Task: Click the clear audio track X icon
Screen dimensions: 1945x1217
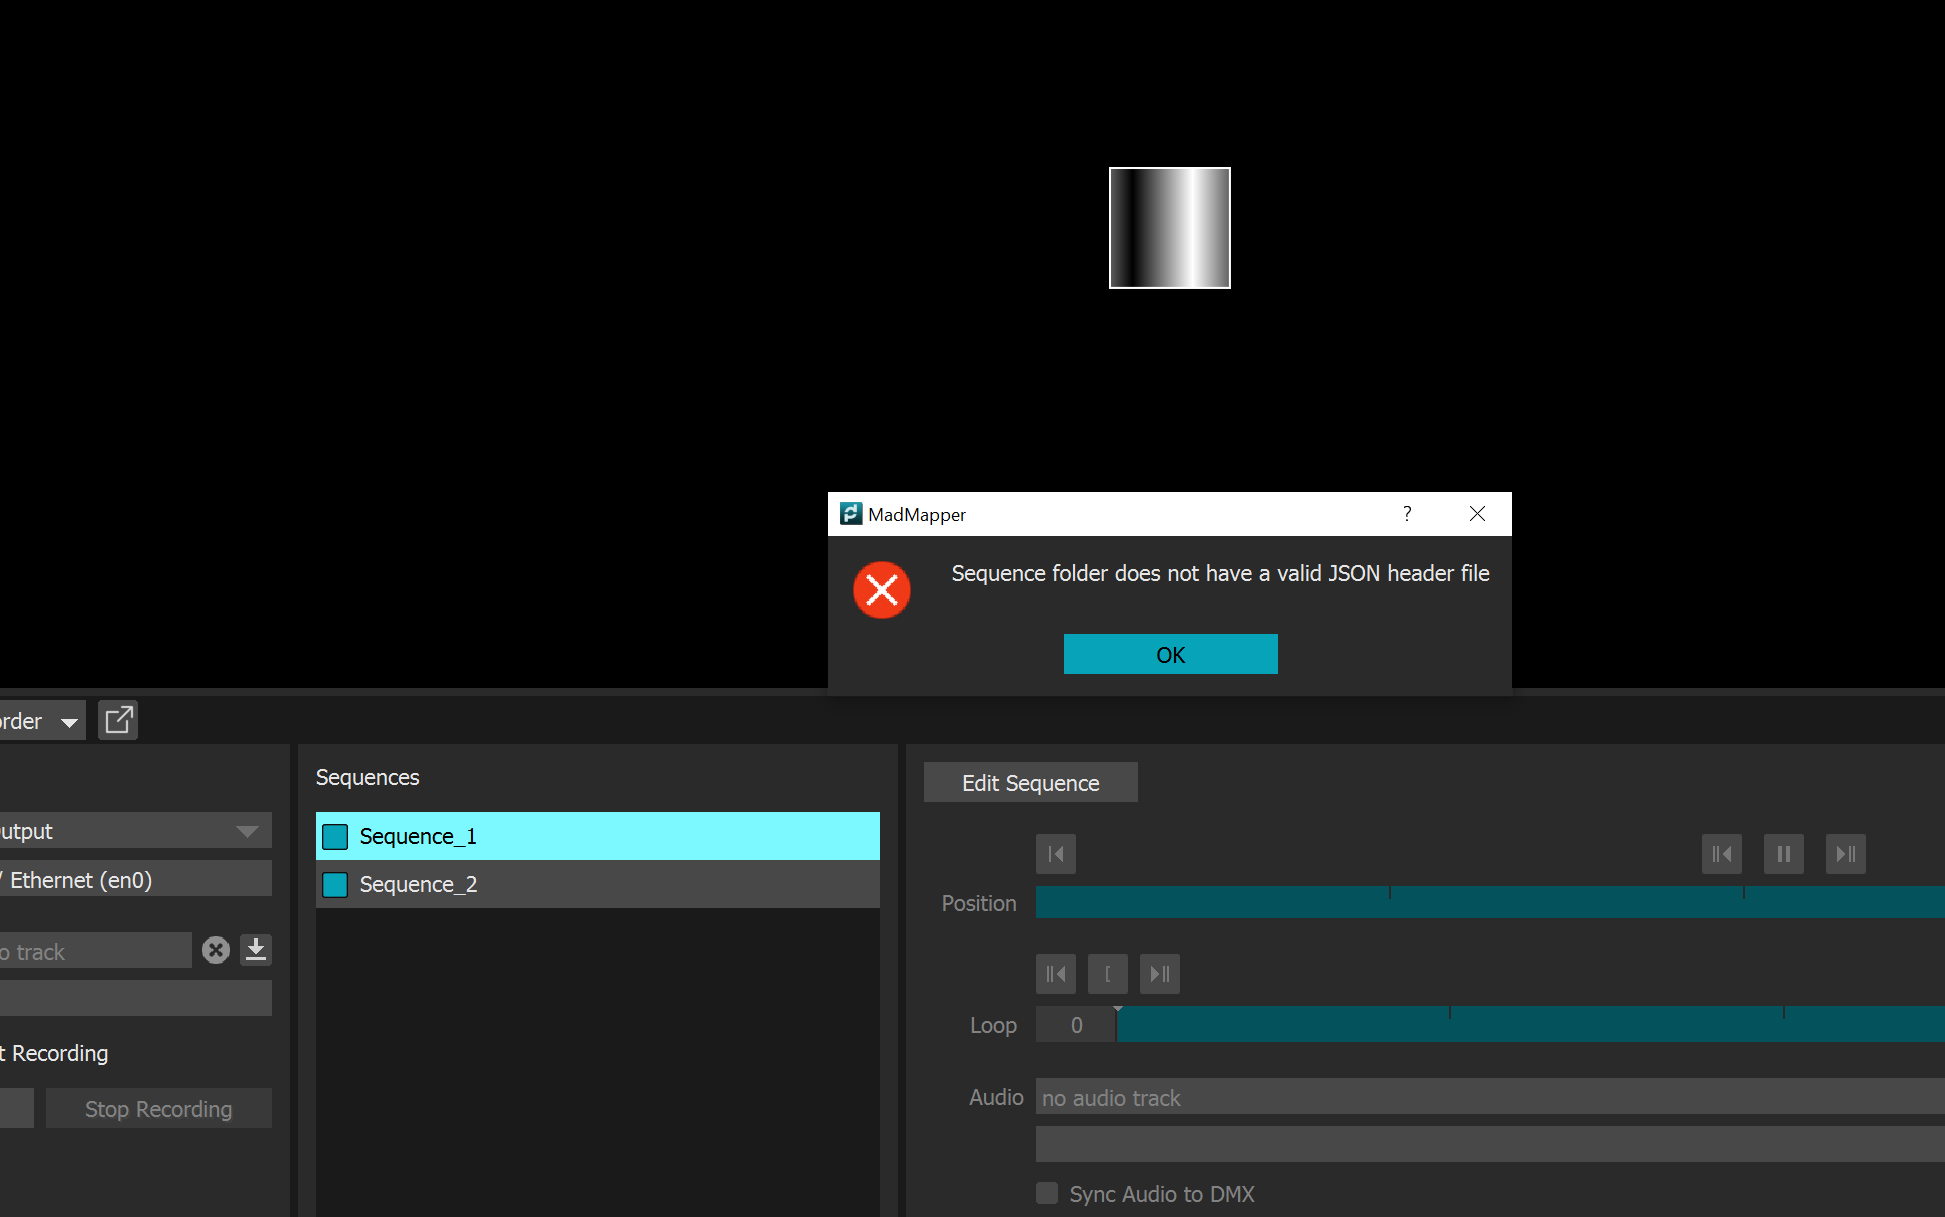Action: [x=216, y=950]
